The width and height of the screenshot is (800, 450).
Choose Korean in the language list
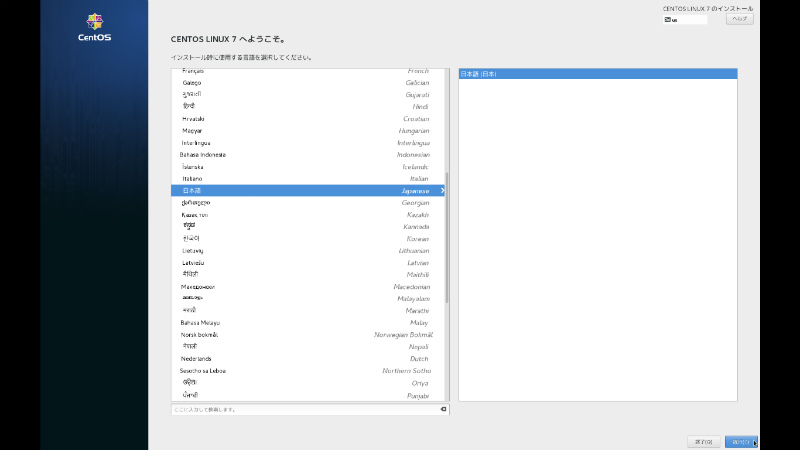[x=305, y=238]
